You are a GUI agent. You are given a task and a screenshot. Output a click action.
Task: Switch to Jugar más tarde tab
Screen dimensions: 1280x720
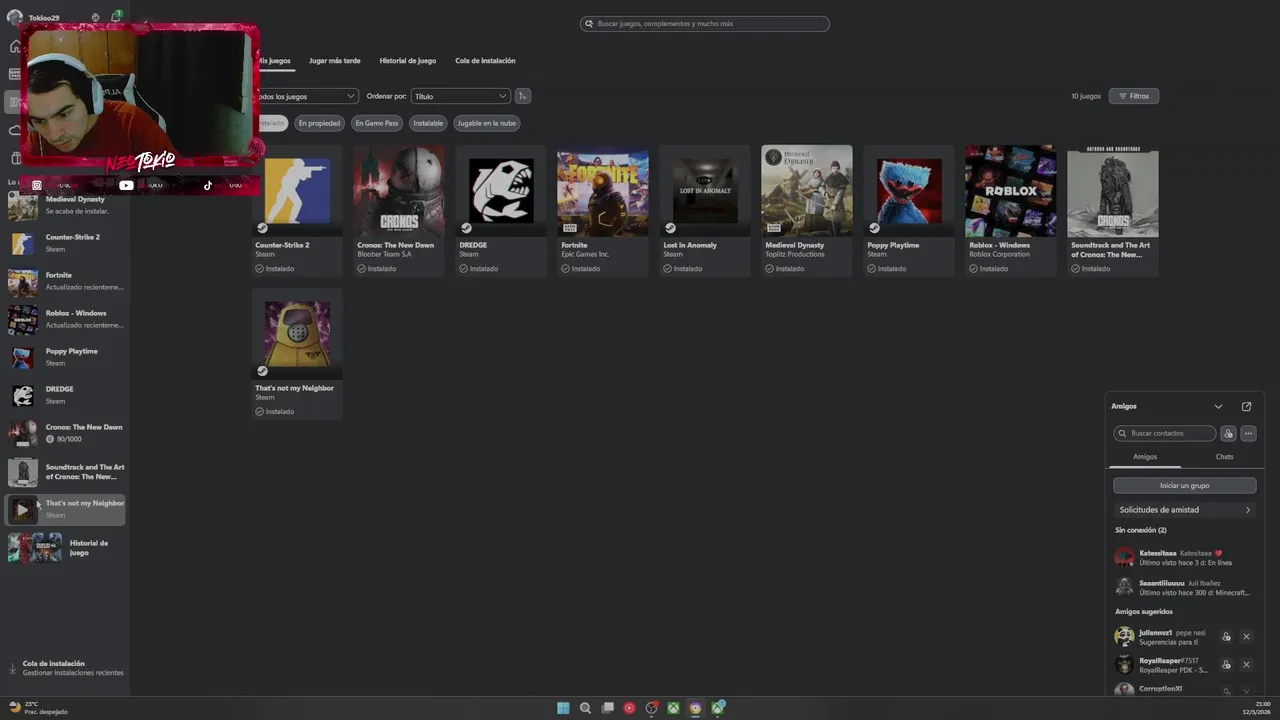pyautogui.click(x=335, y=61)
